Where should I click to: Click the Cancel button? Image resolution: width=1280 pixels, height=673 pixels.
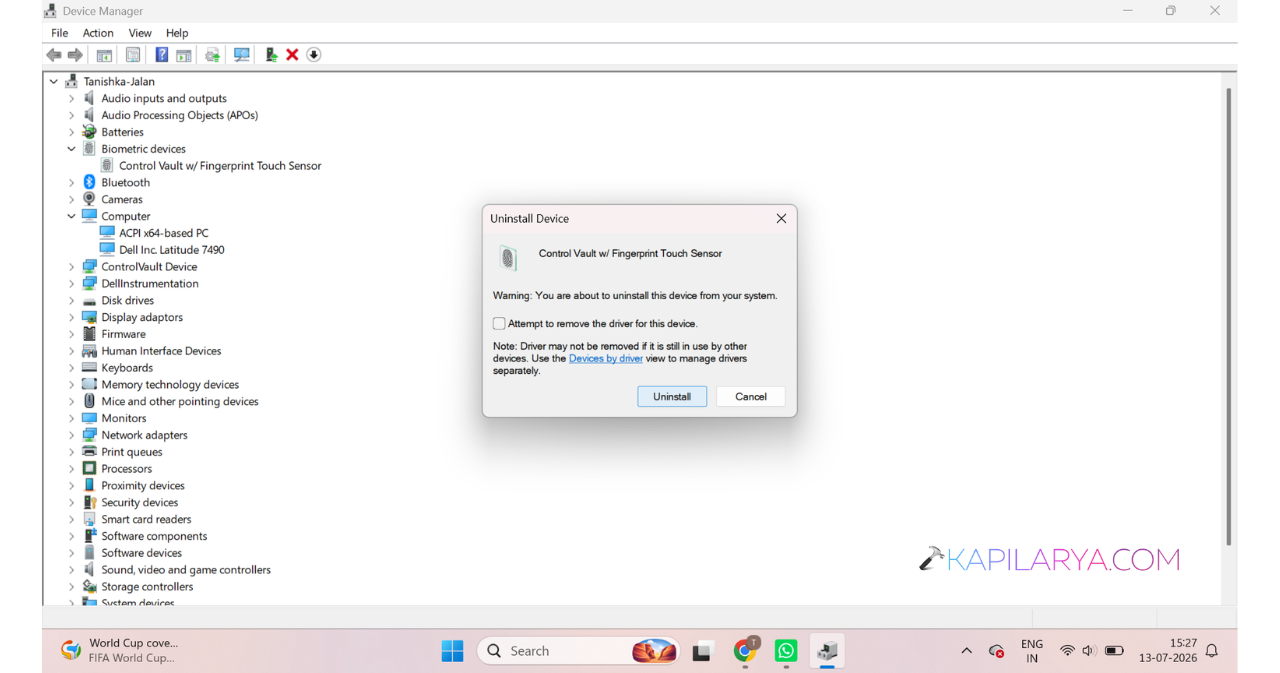[751, 397]
